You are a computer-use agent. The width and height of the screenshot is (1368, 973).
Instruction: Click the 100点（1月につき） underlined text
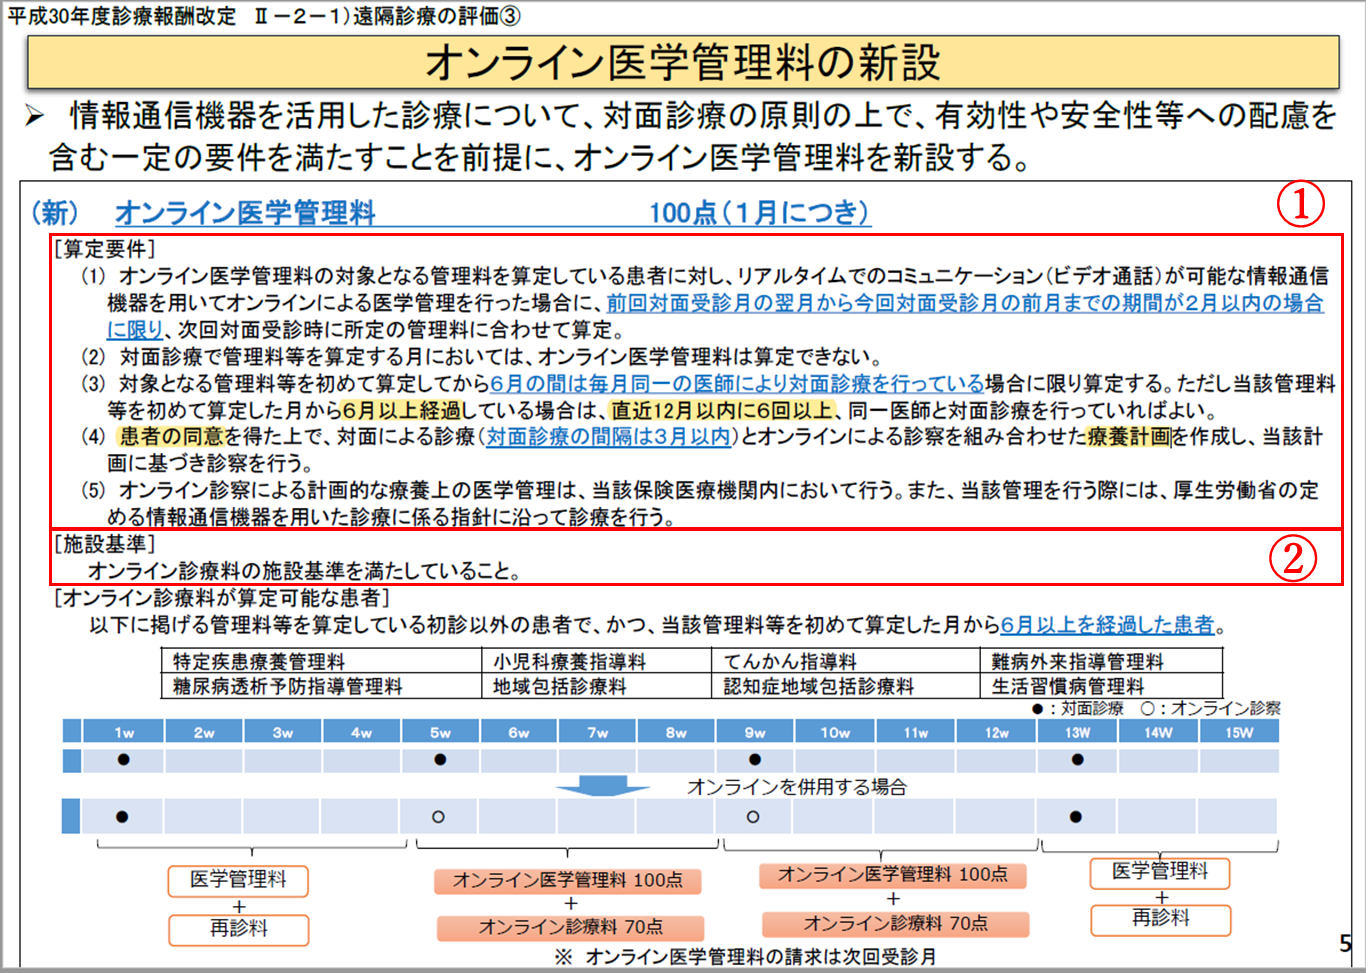click(x=760, y=212)
